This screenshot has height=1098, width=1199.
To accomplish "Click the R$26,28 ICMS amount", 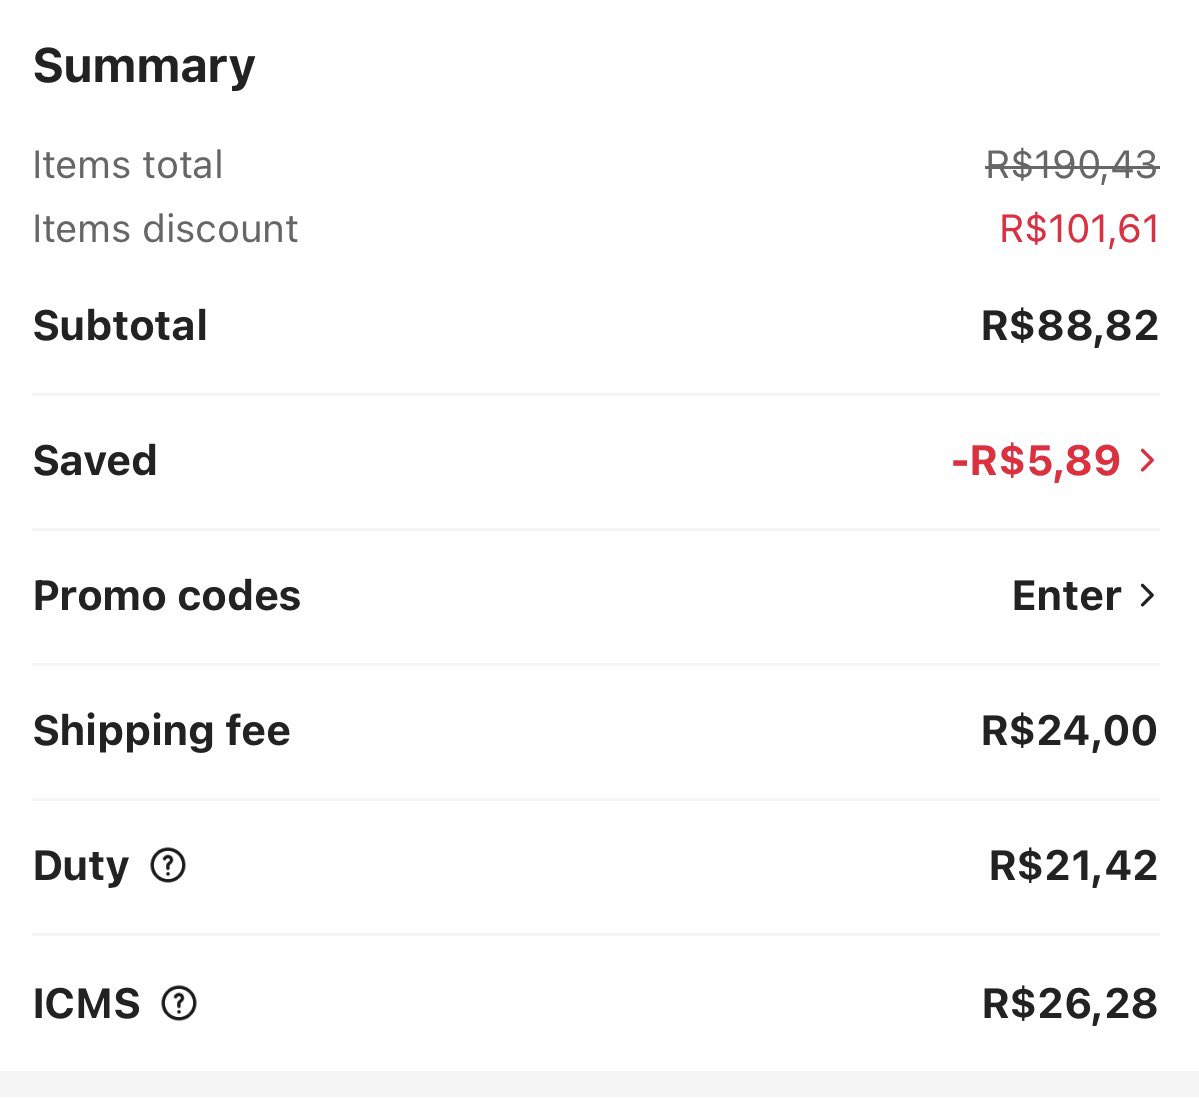I will click(1070, 1004).
